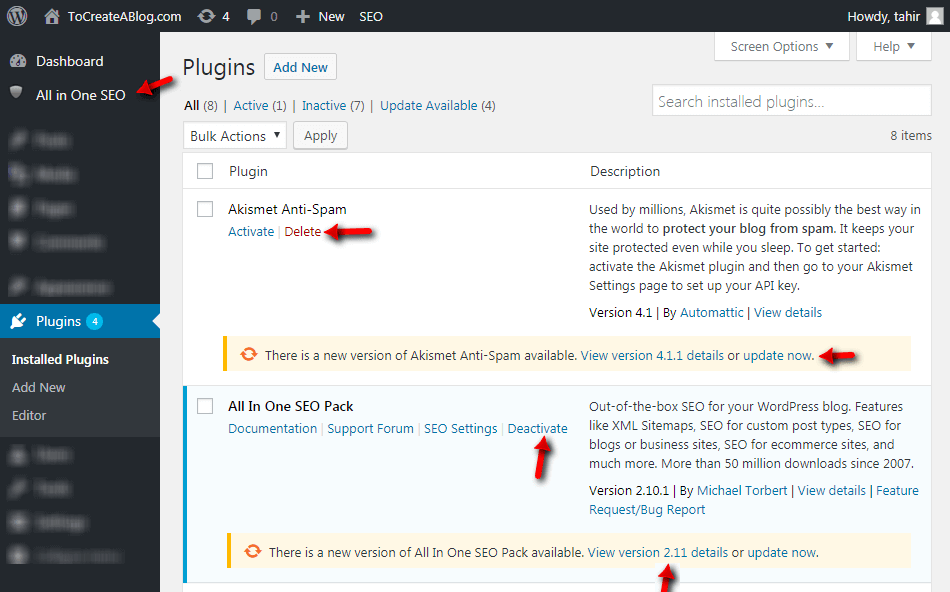Click update now for All In One SEO Pack
The height and width of the screenshot is (592, 950).
782,553
